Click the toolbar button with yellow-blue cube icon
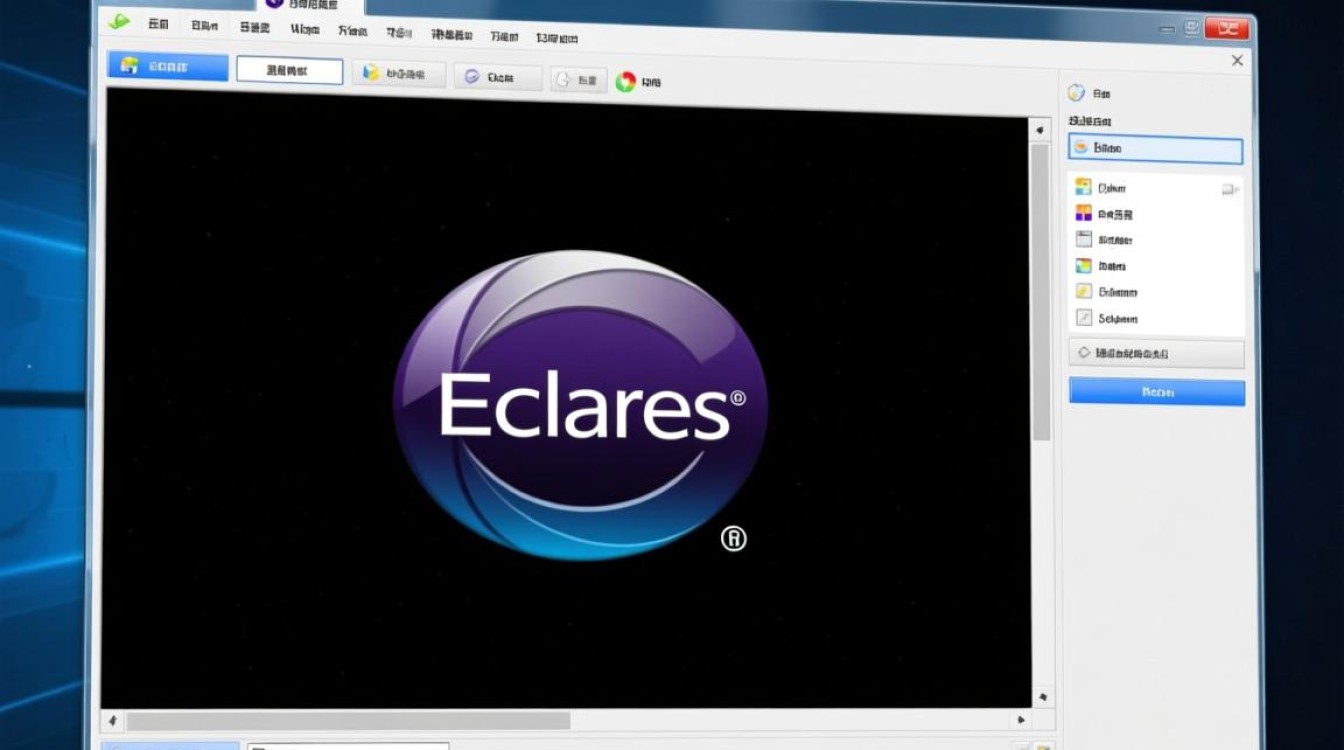Viewport: 1344px width, 750px height. 399,74
